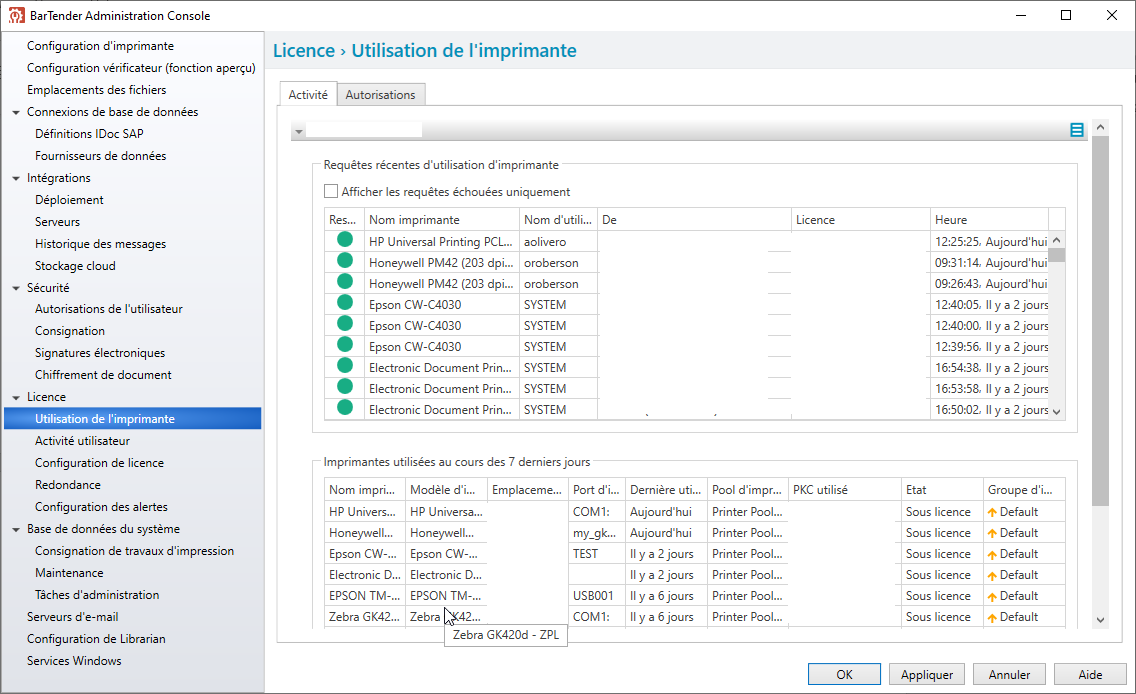Image resolution: width=1136 pixels, height=694 pixels.
Task: Click green status circle for 16:54:38 request
Action: (345, 366)
